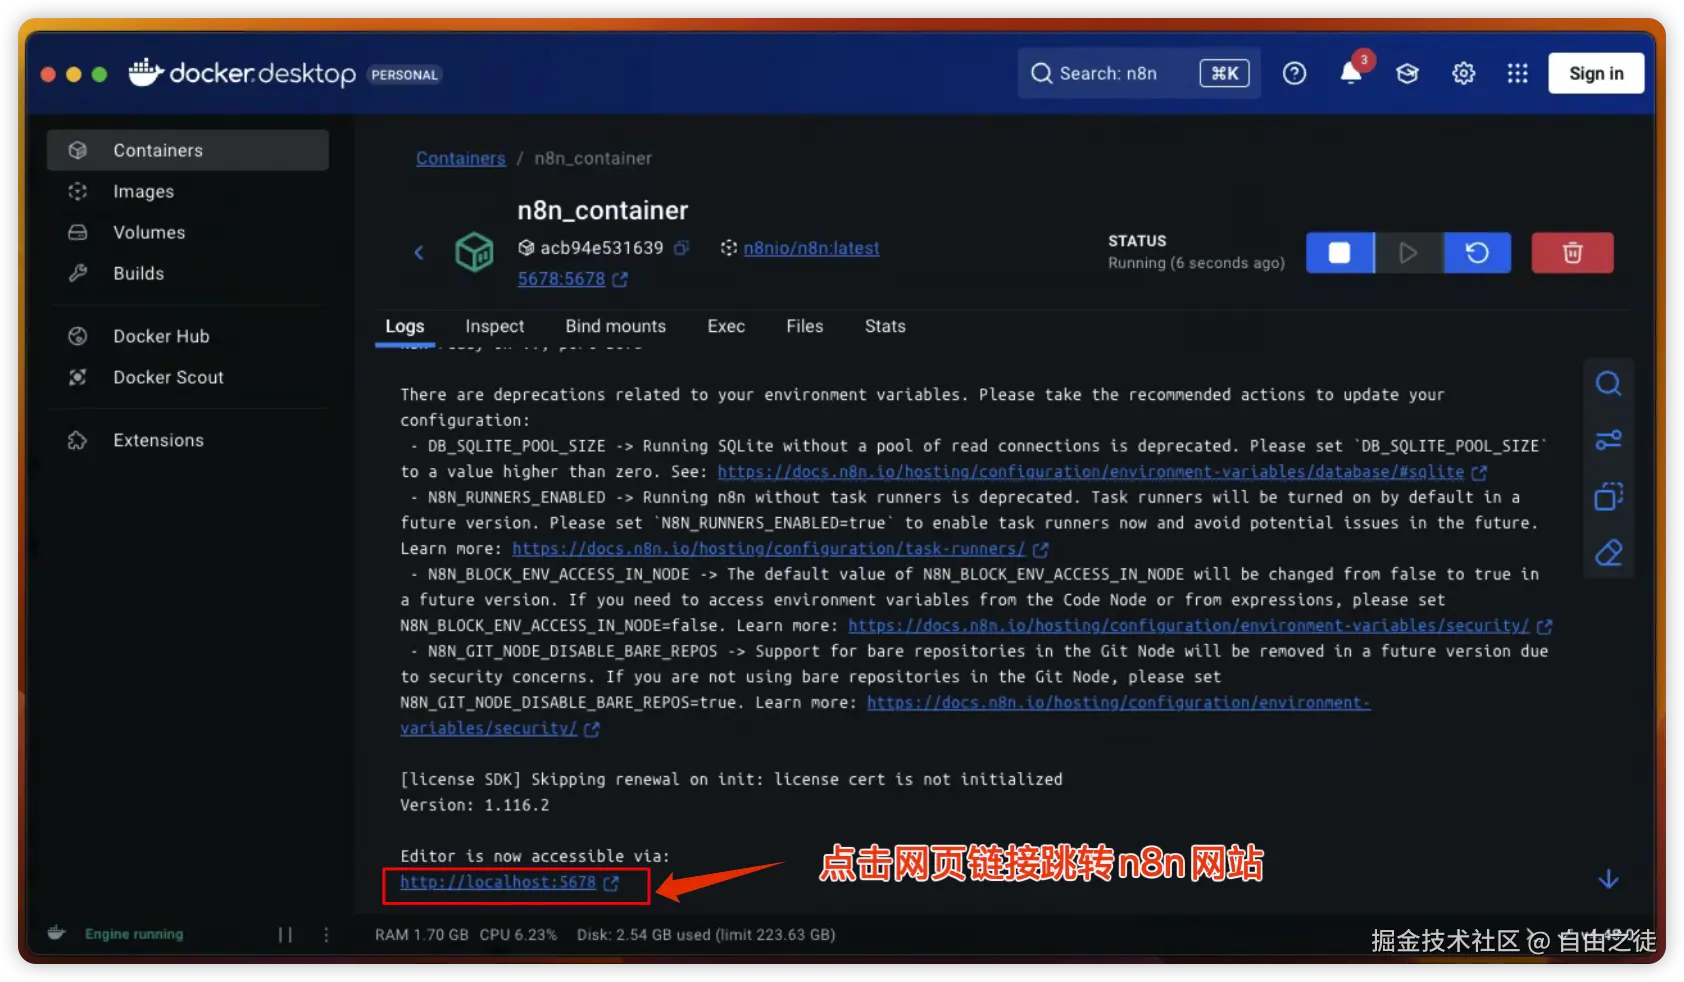Start the n8n_container play button

[1409, 253]
